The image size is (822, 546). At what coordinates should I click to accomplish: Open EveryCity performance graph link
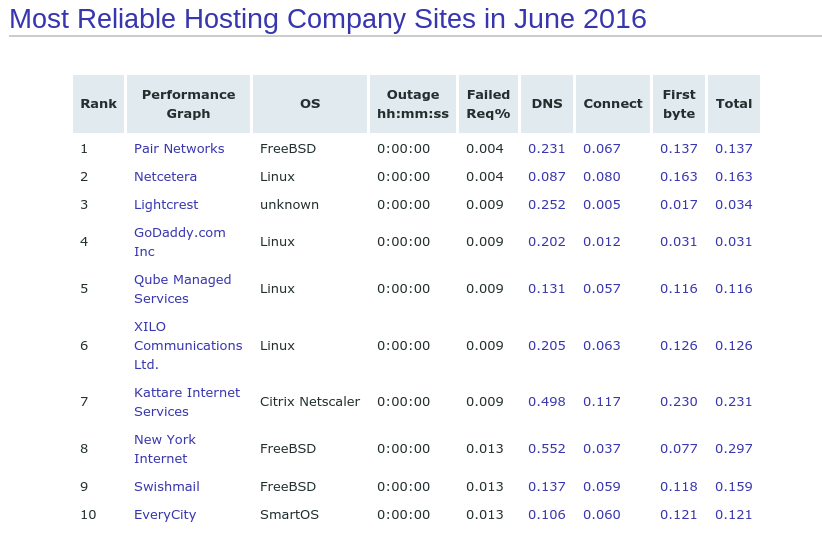165,515
